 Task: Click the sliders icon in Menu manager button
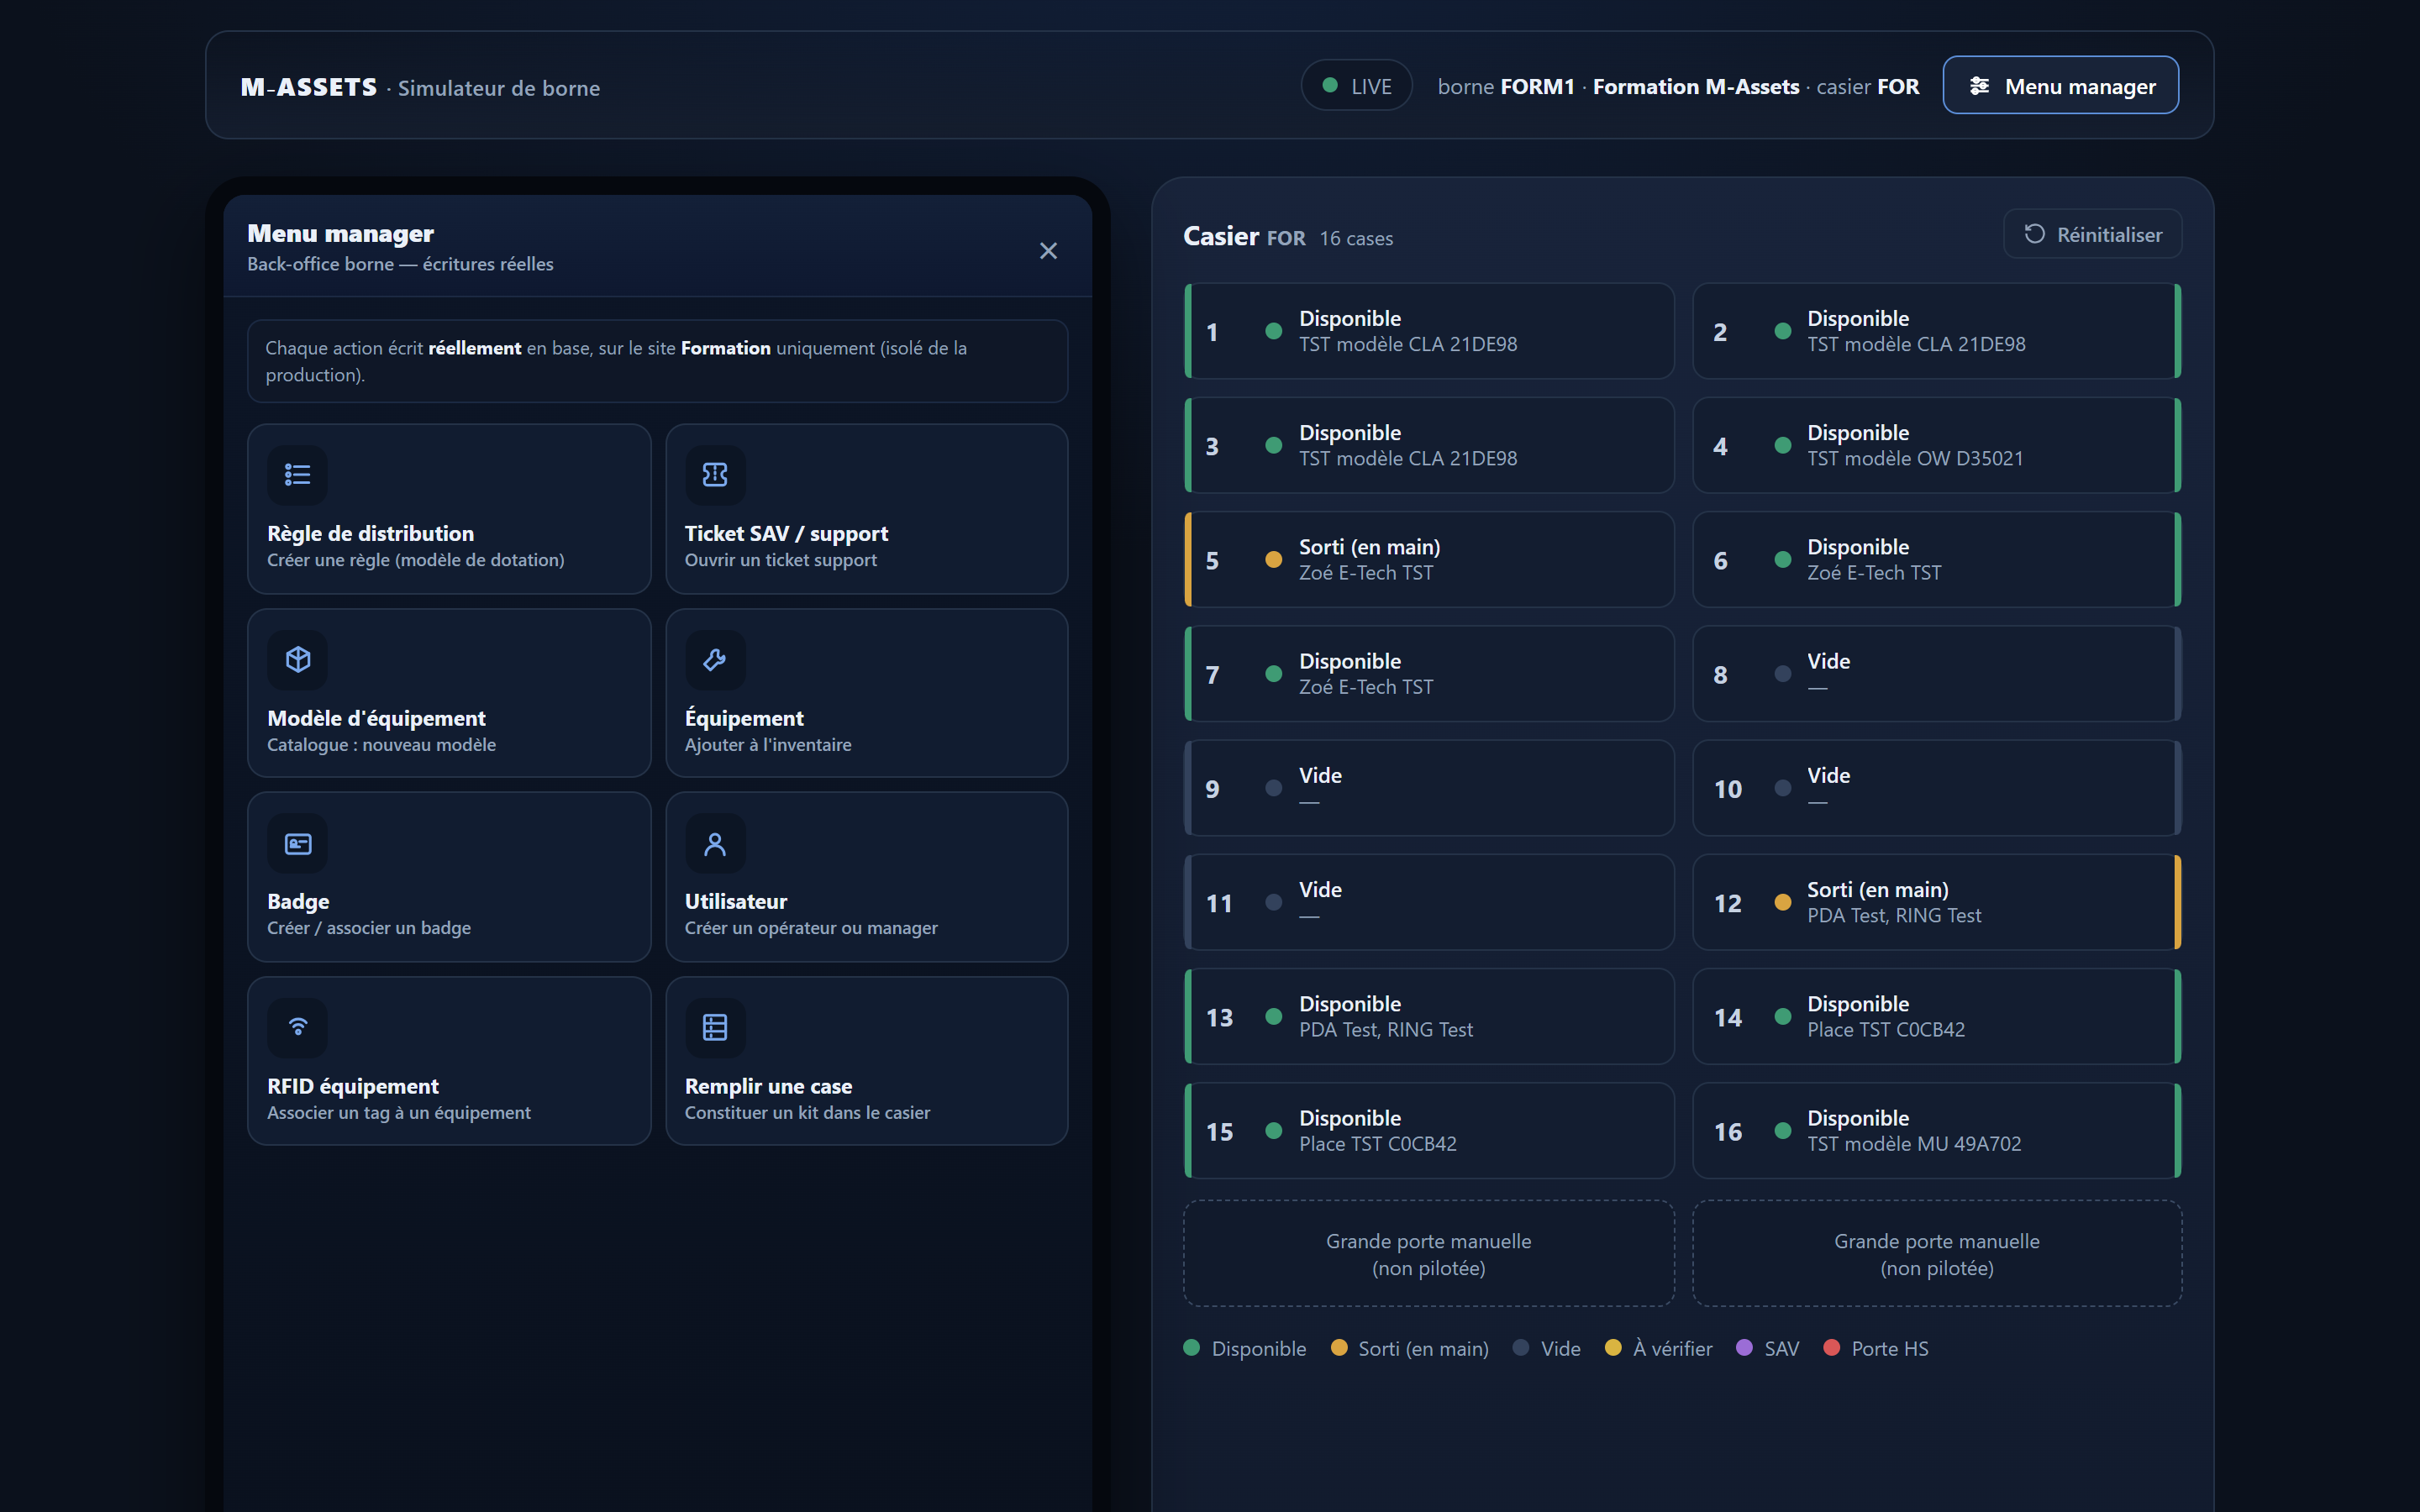click(1979, 86)
